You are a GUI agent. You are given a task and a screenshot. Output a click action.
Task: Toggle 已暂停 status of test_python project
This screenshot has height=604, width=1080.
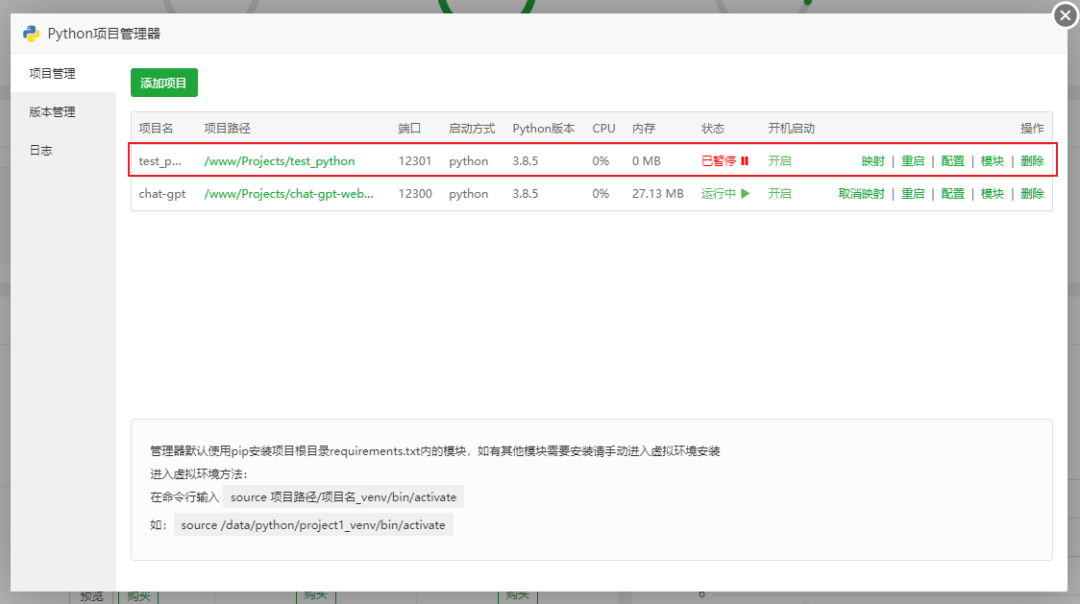click(x=718, y=161)
